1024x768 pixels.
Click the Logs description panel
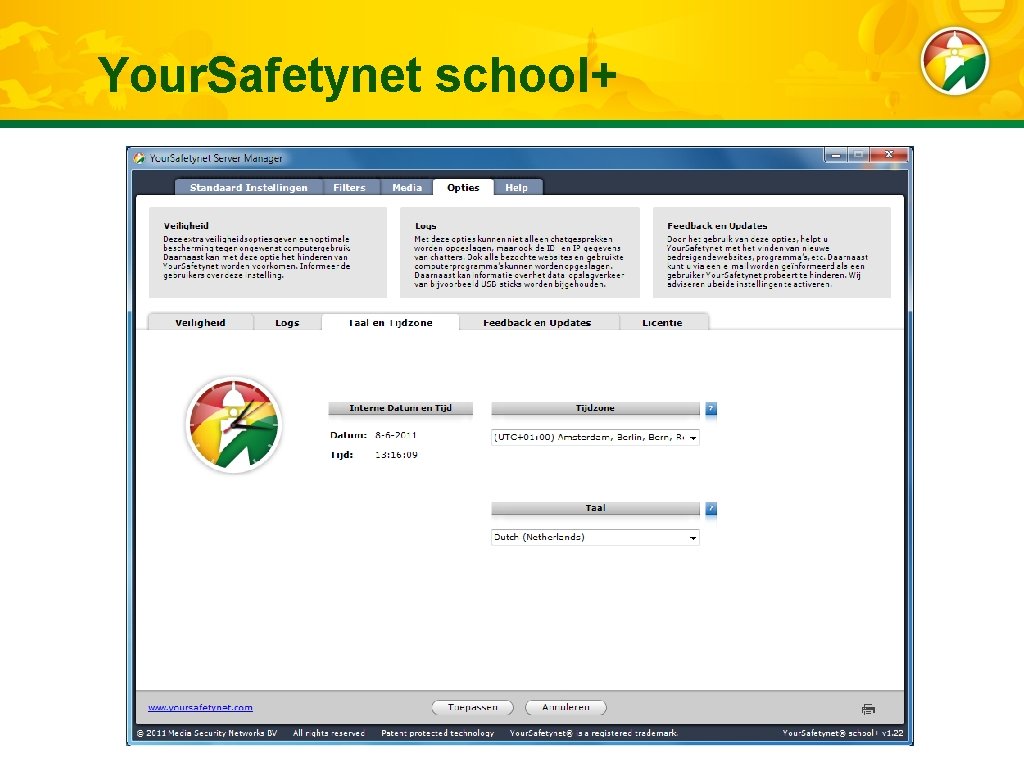(x=520, y=252)
